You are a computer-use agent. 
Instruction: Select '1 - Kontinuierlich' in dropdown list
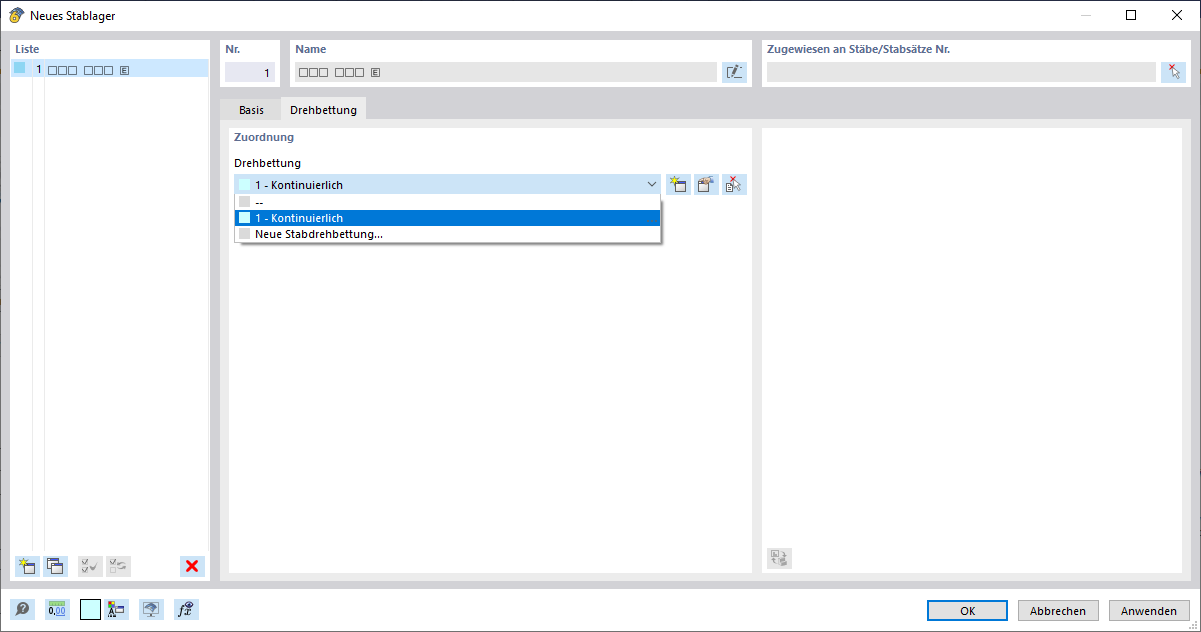447,217
